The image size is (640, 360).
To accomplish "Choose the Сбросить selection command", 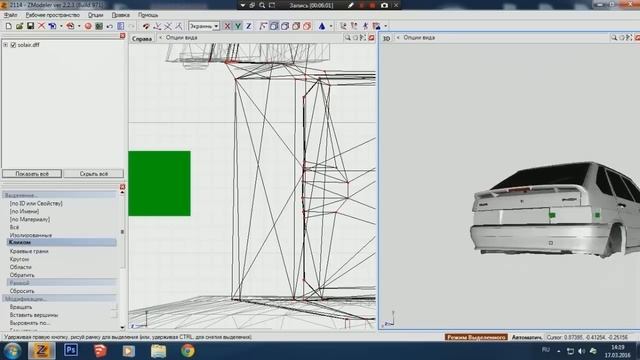I will 22,291.
